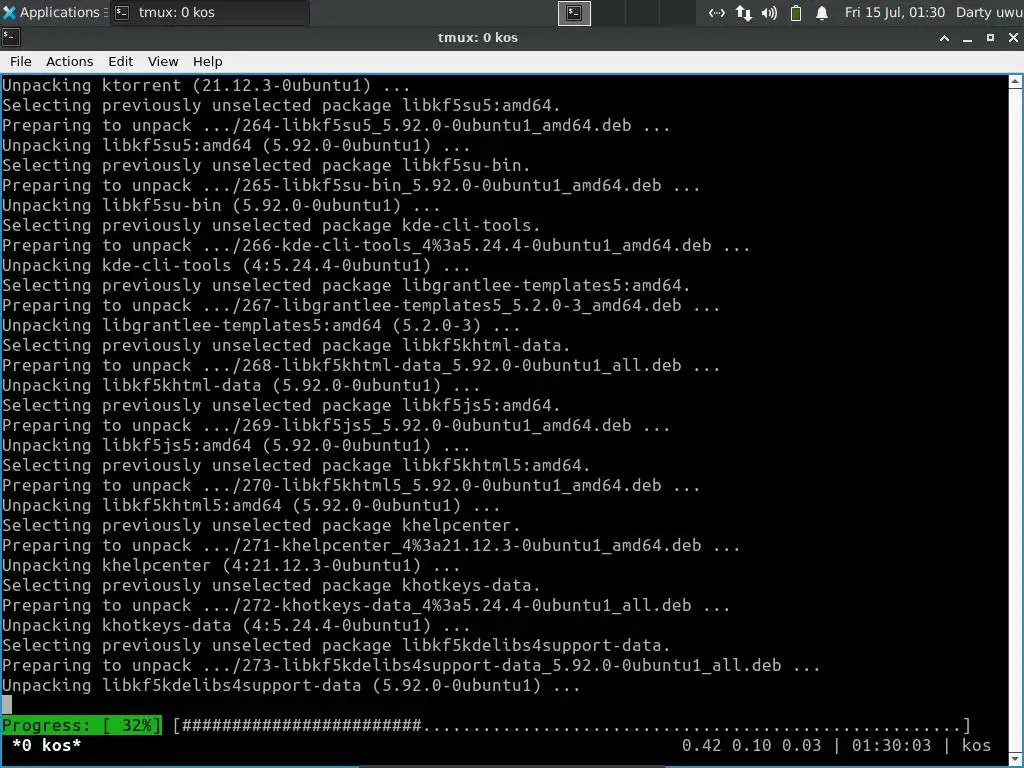Click the clock showing Fri 15 Jul, 01:30
The image size is (1024, 768).
coord(895,12)
